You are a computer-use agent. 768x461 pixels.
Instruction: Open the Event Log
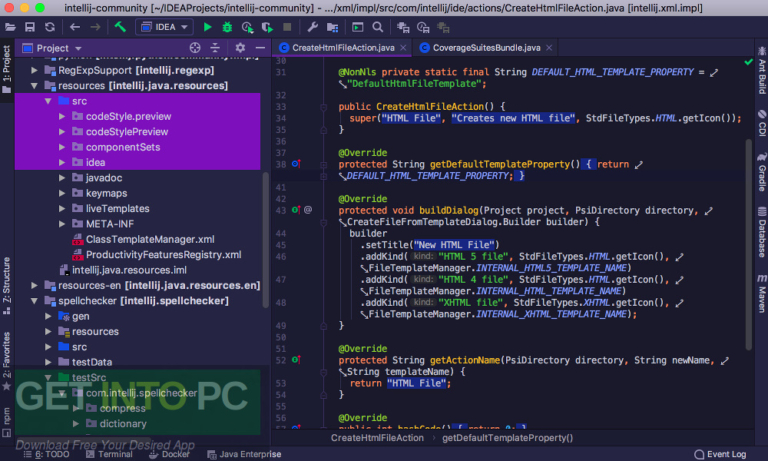point(720,454)
